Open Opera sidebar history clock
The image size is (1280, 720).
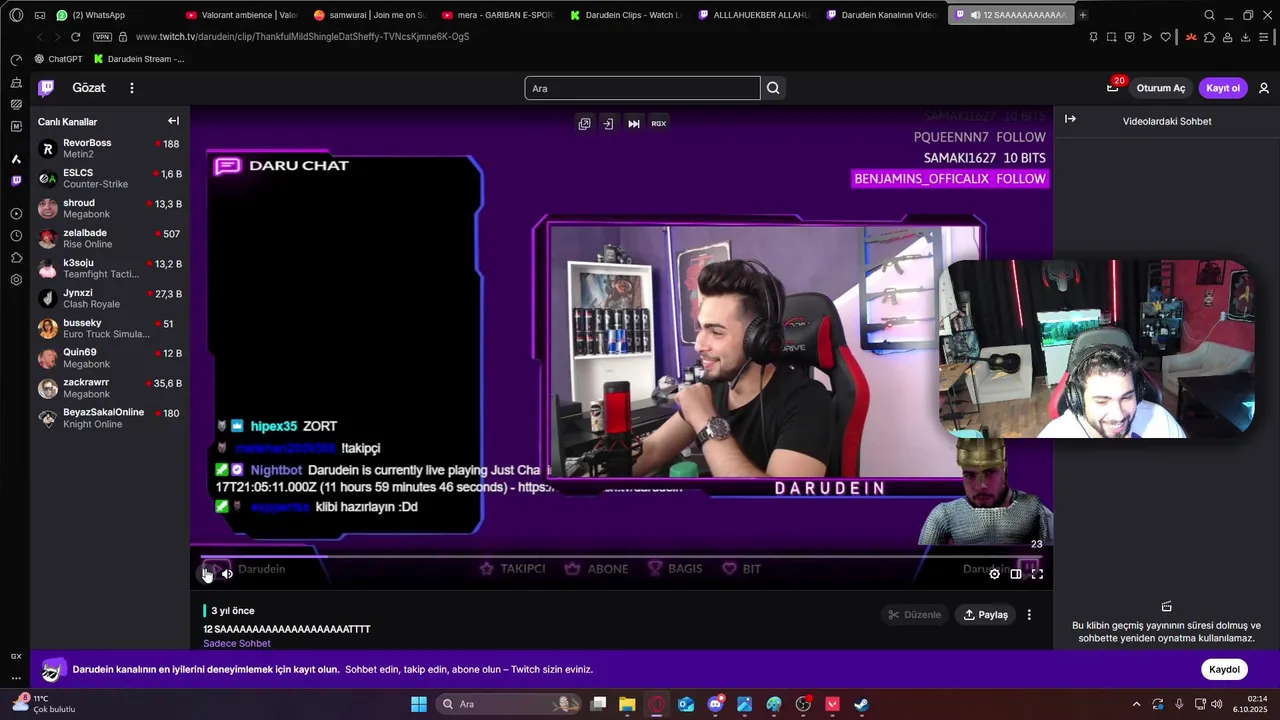tap(16, 236)
